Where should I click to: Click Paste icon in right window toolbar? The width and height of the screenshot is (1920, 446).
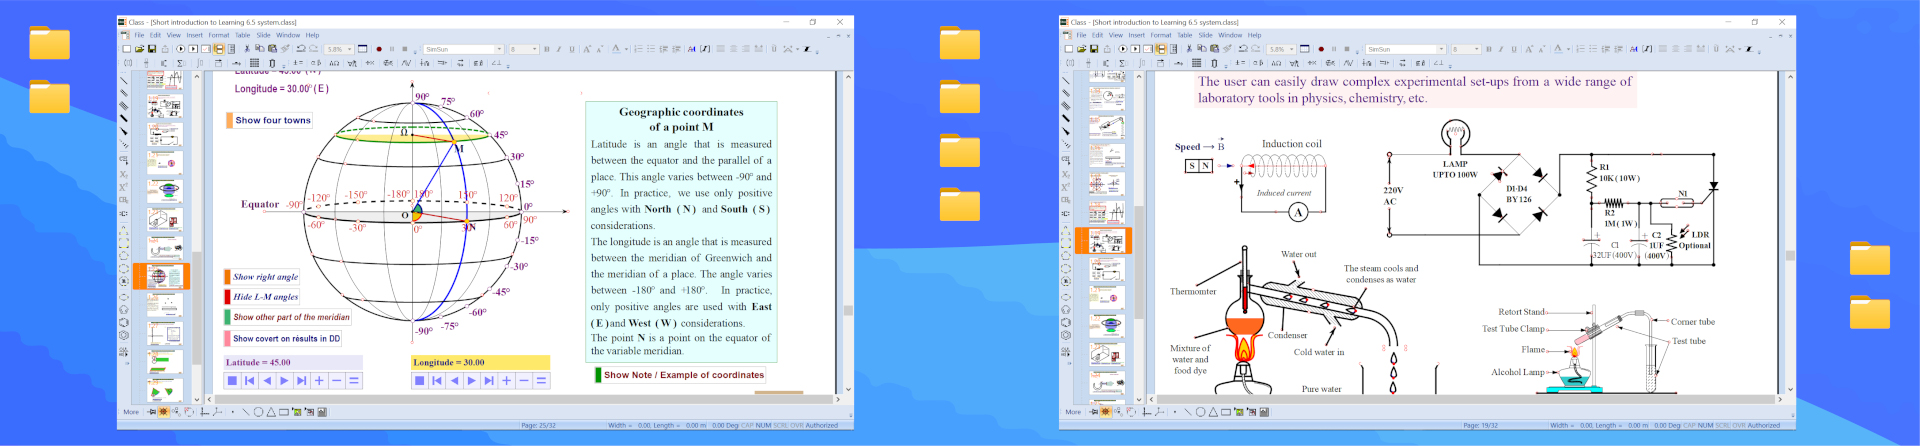coord(1214,49)
